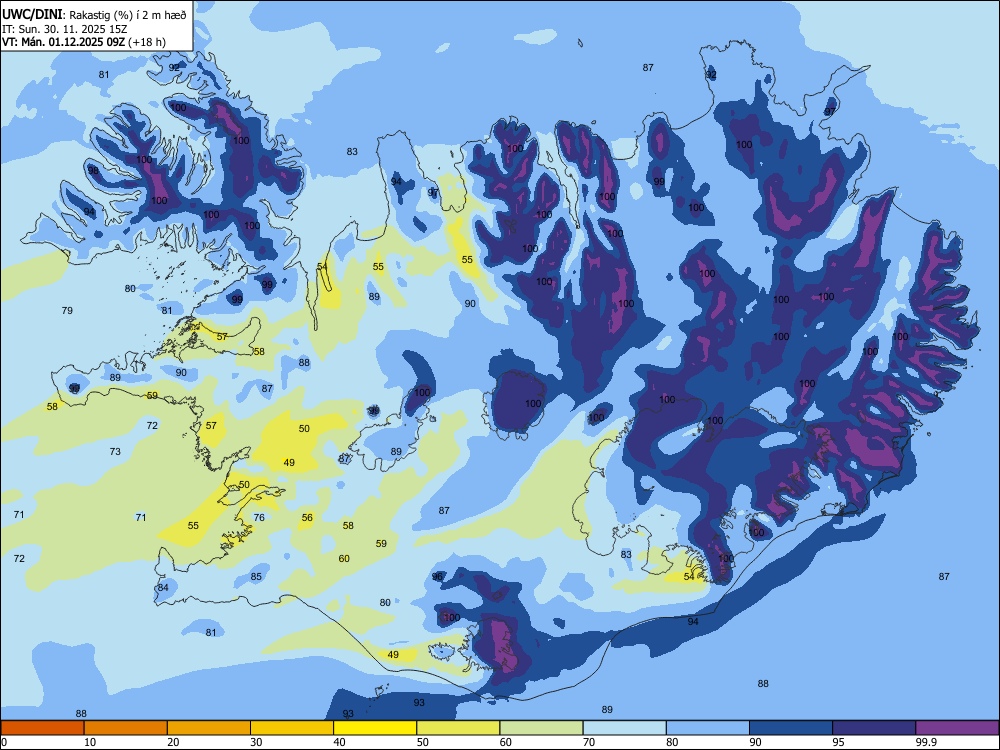Click the legend scale label '40'

(x=339, y=742)
